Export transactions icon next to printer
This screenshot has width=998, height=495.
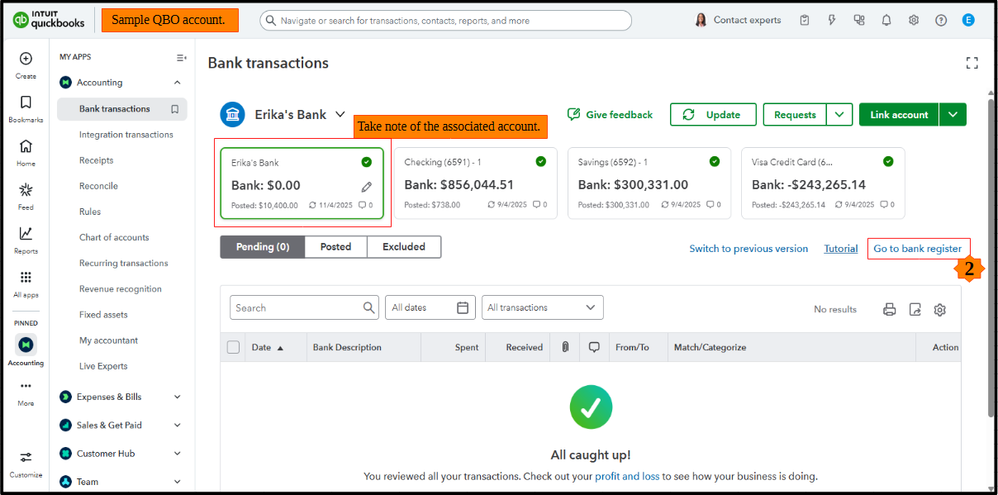coord(915,310)
